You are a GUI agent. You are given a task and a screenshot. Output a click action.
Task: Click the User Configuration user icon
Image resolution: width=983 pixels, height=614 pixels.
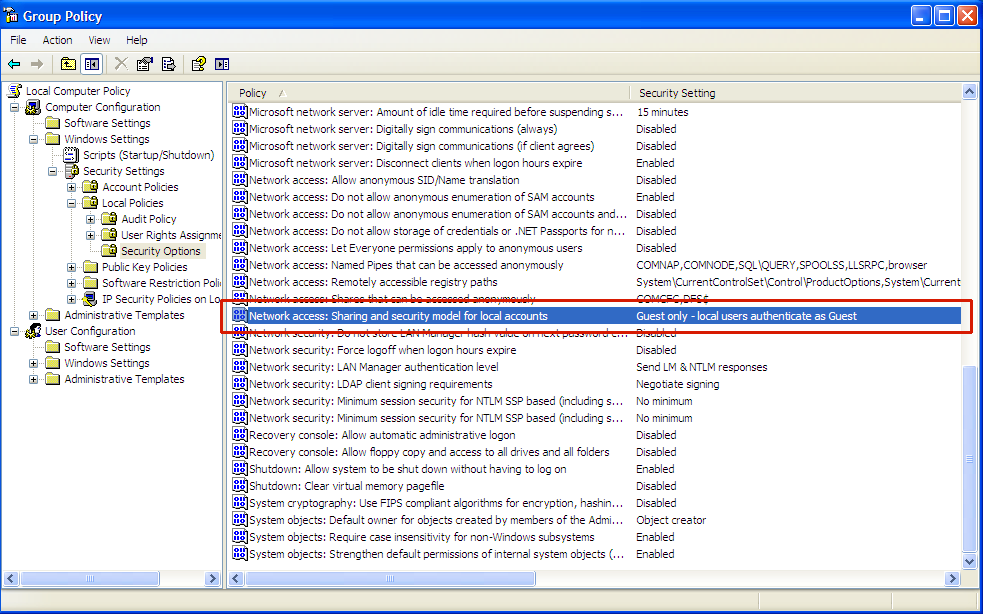tap(33, 331)
